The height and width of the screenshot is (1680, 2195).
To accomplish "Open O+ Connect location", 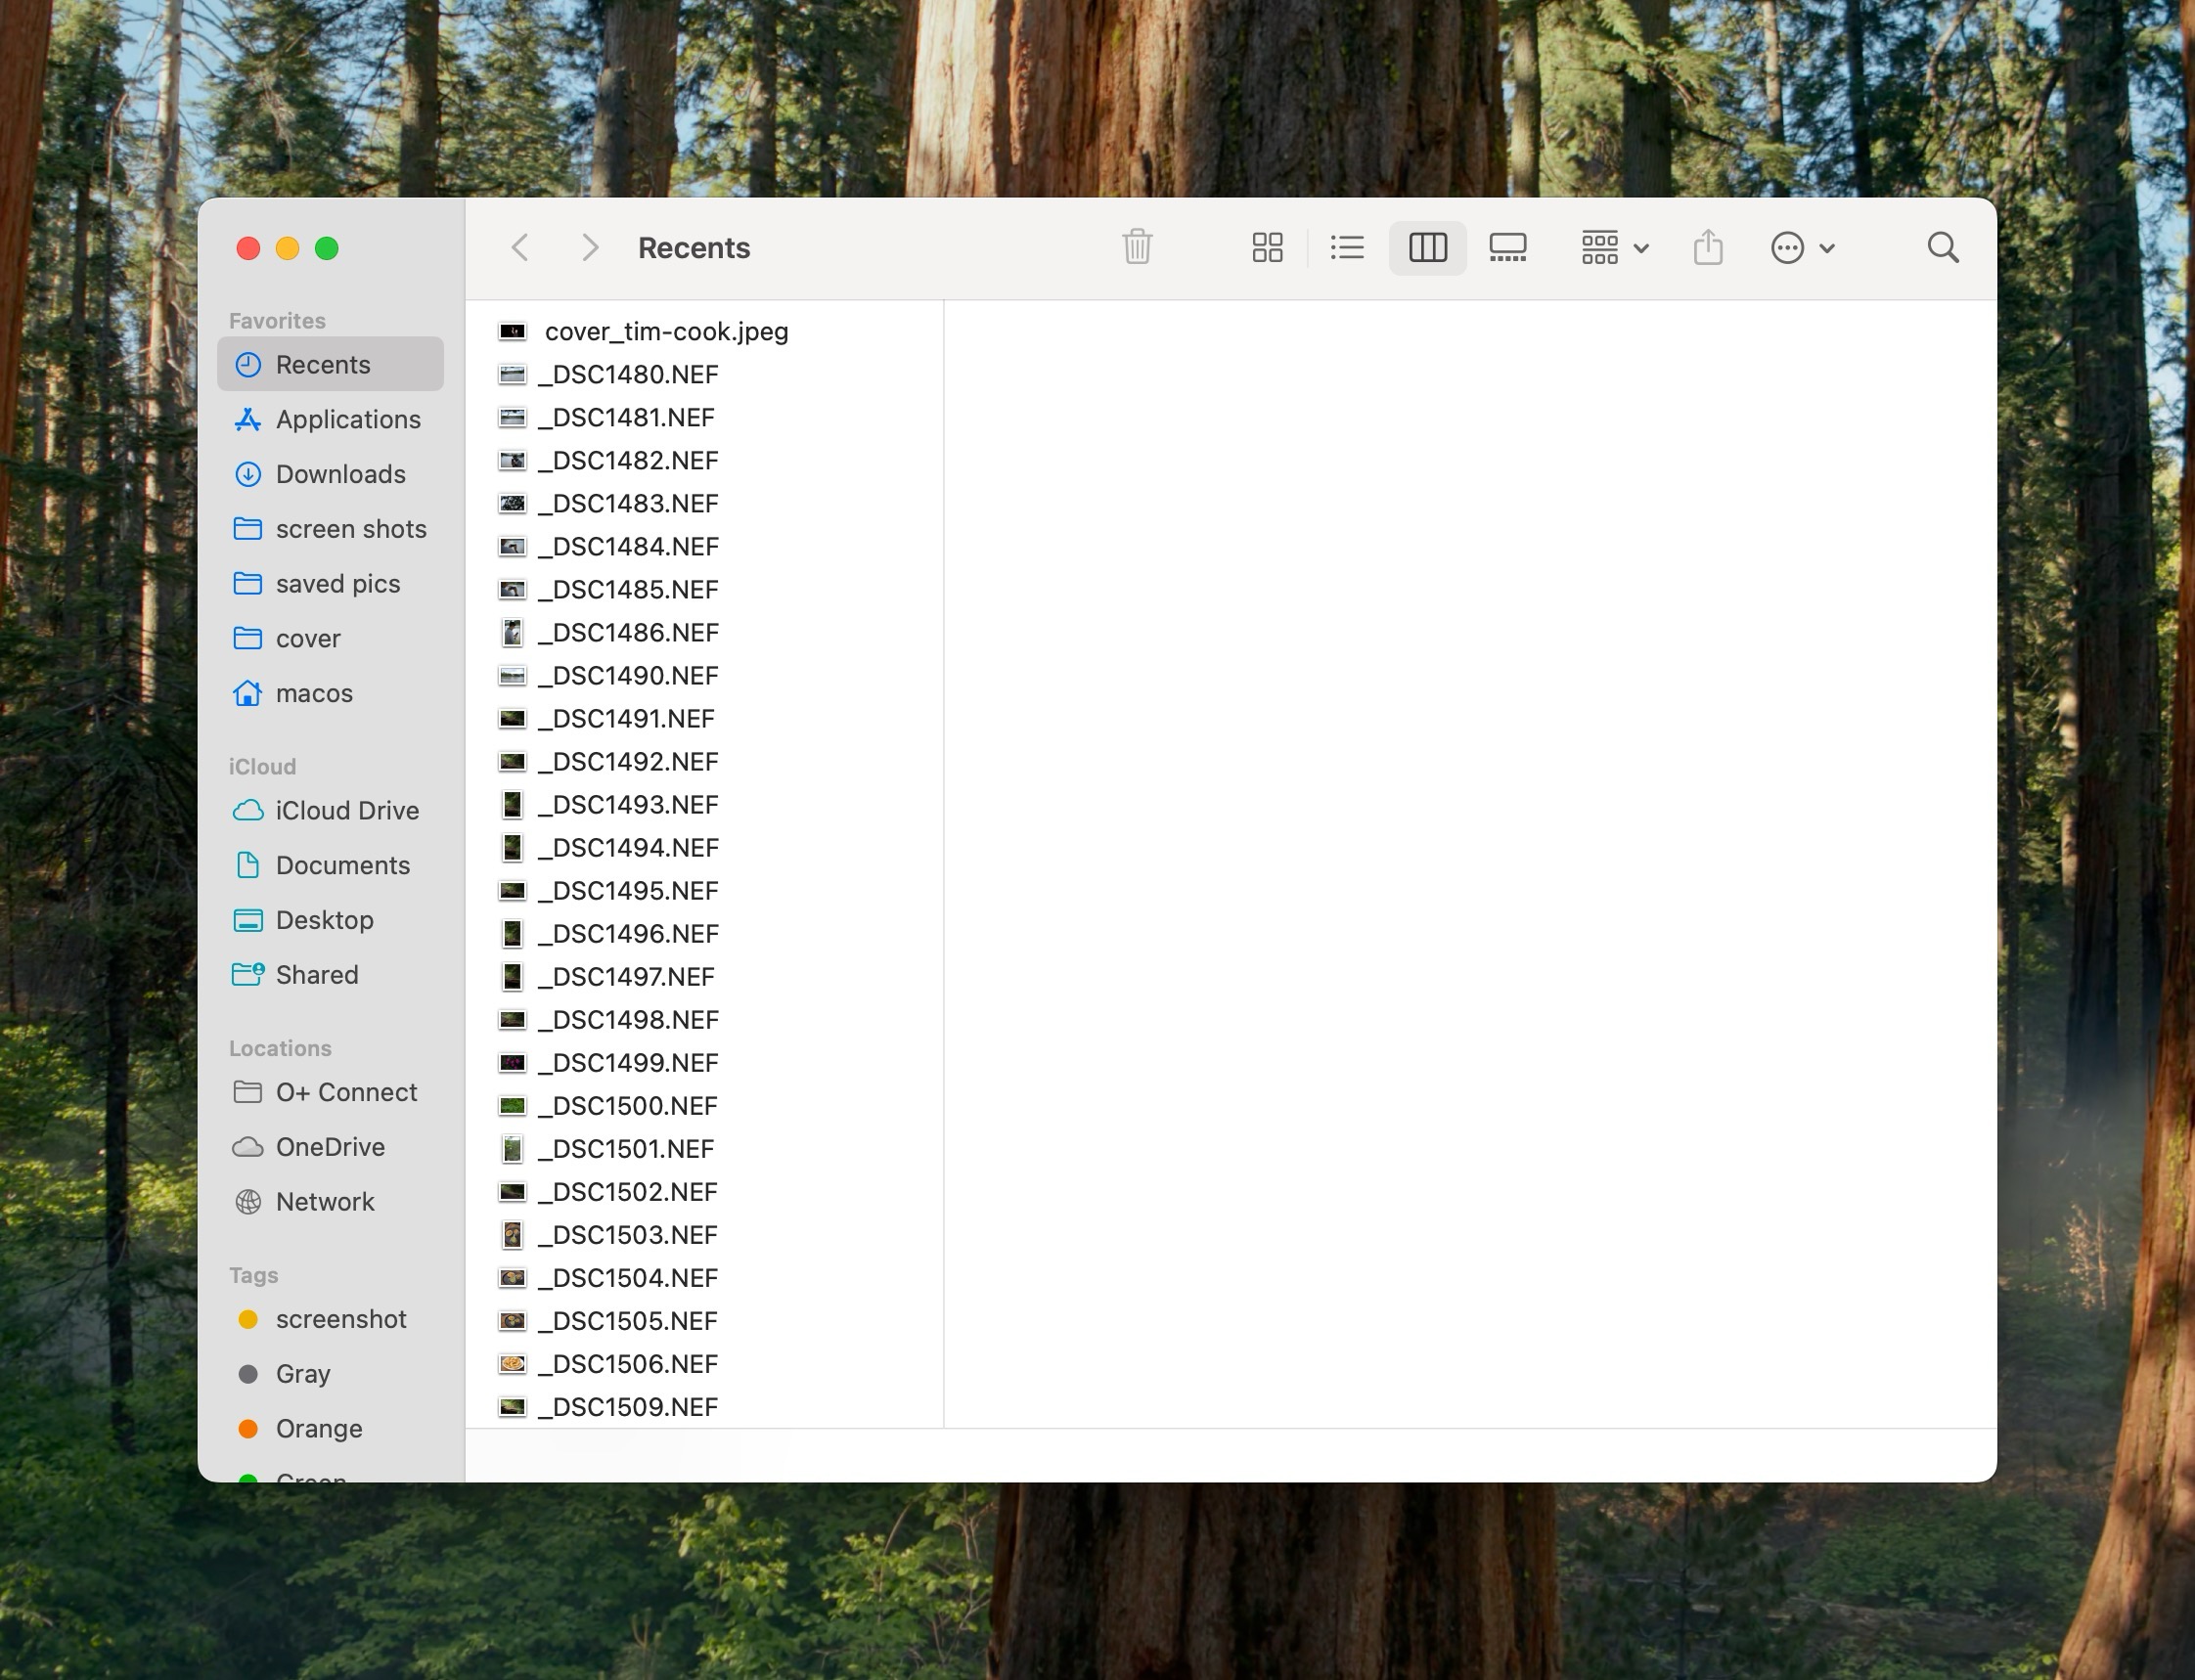I will 330,1092.
